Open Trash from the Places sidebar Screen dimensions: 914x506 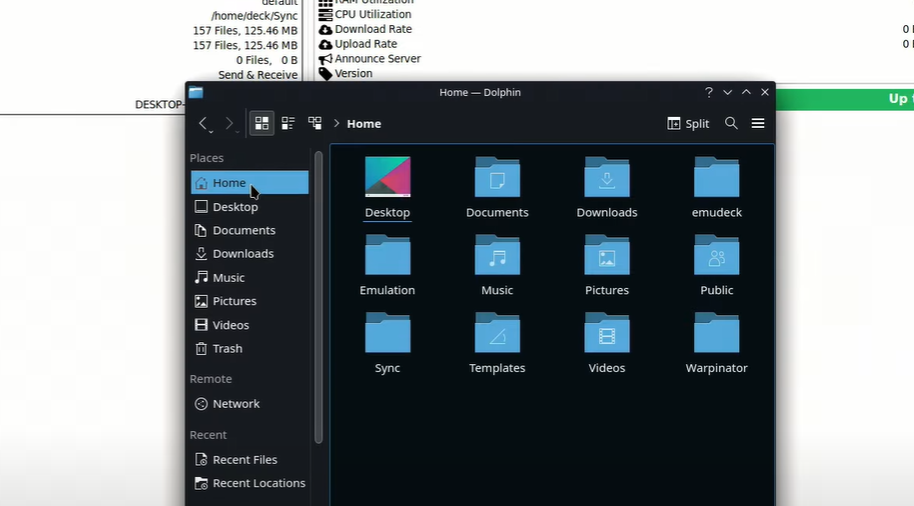[x=249, y=348]
